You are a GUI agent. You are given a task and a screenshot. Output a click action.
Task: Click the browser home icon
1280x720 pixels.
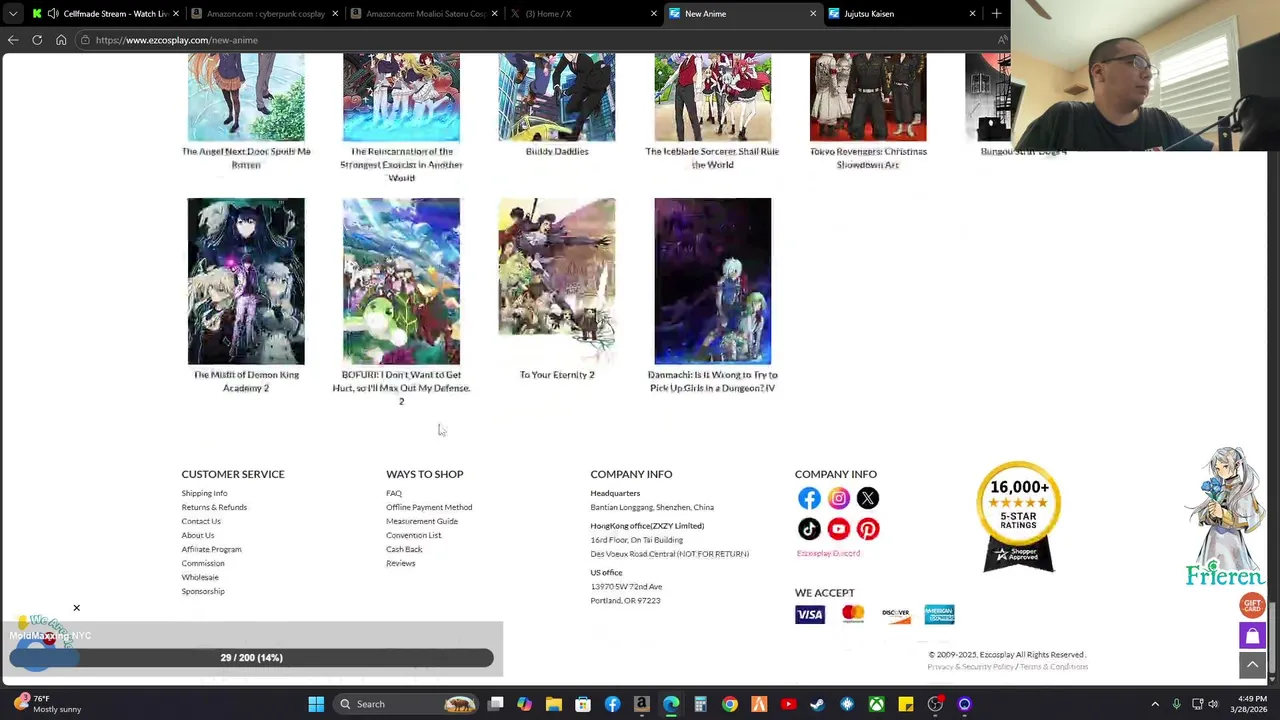coord(61,40)
